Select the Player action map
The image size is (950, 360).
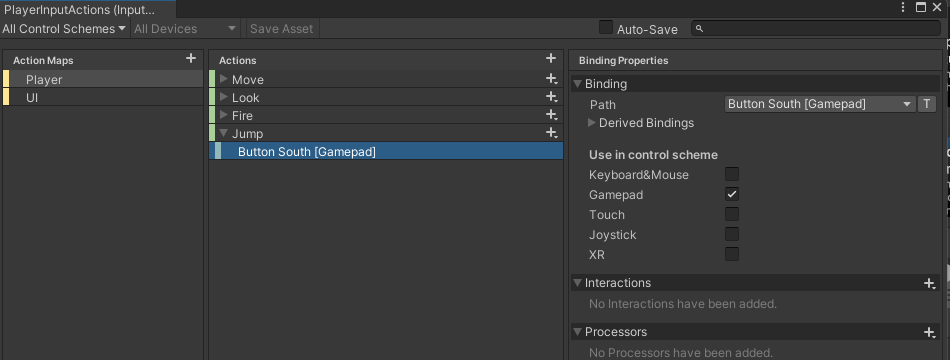click(103, 79)
